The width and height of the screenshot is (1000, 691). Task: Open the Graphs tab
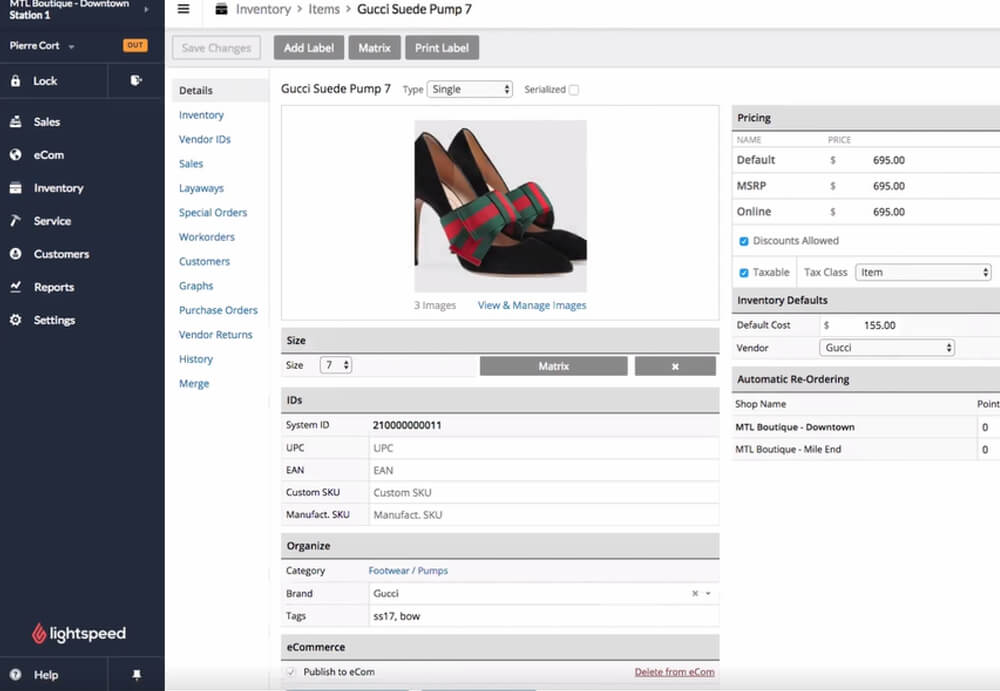196,286
